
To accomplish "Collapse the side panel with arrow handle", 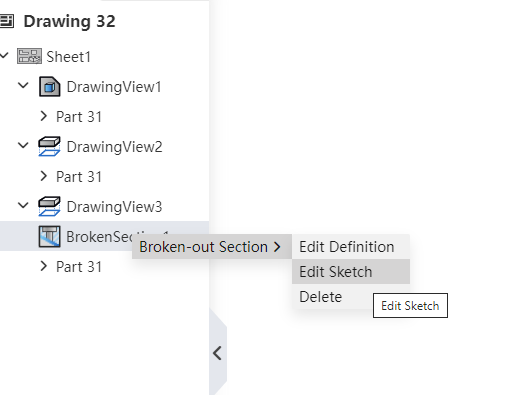I will (218, 353).
